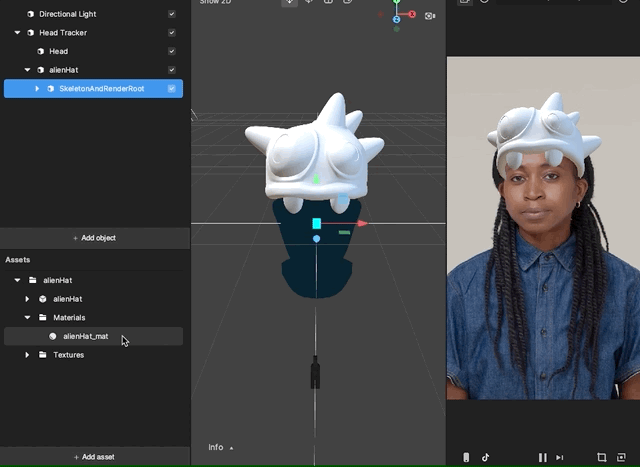Select the alienHat scene object label
640x467 pixels.
pyautogui.click(x=64, y=70)
